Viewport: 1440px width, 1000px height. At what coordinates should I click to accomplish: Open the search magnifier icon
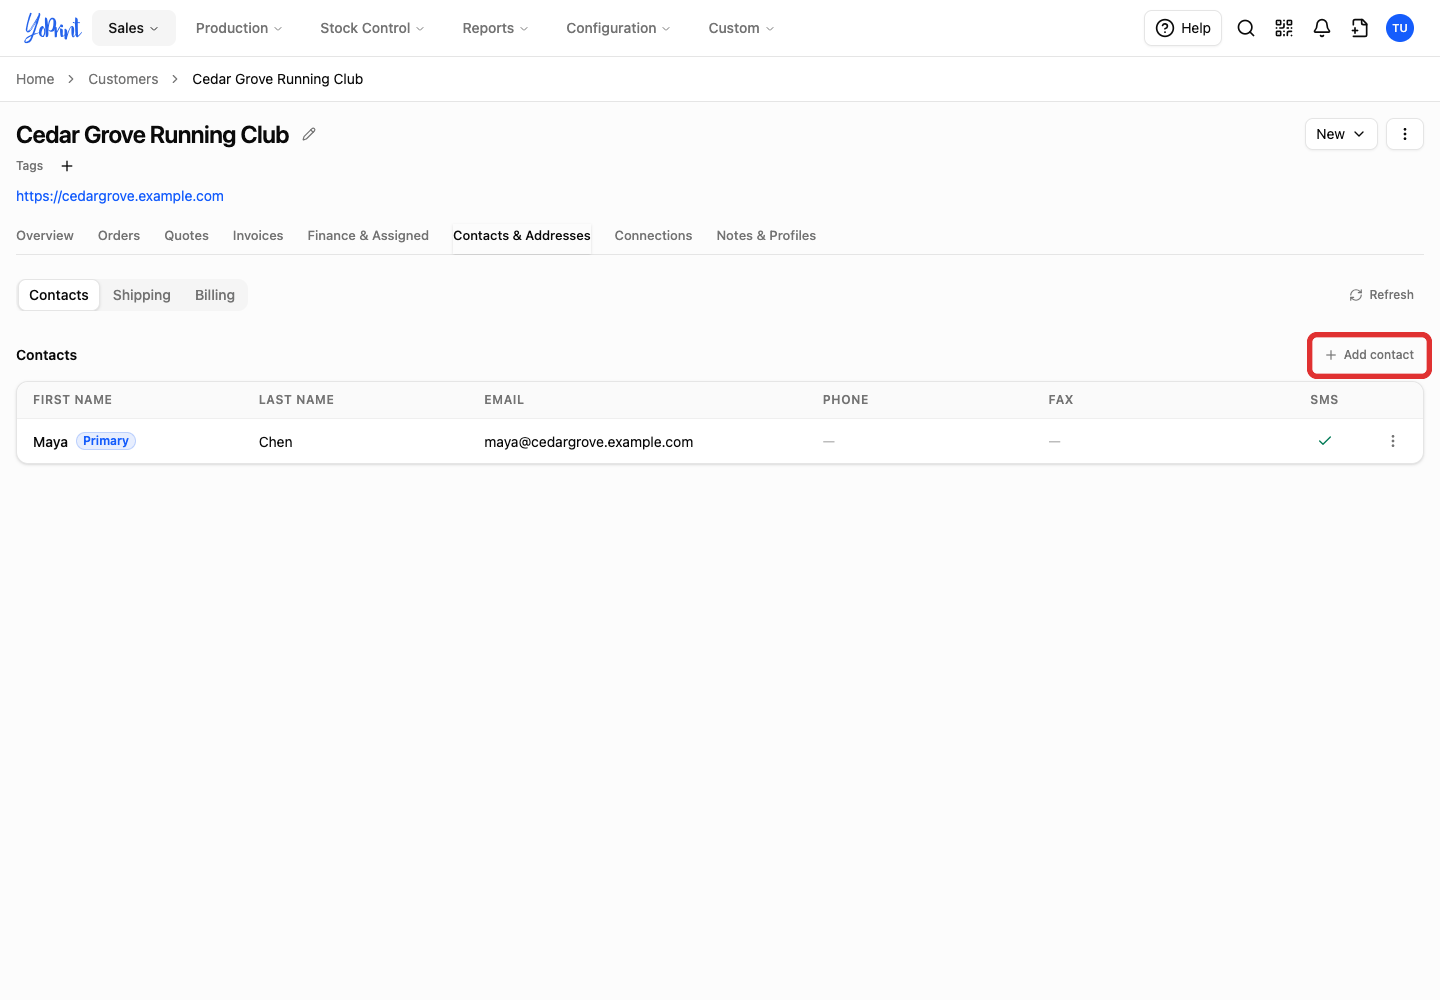click(x=1246, y=28)
